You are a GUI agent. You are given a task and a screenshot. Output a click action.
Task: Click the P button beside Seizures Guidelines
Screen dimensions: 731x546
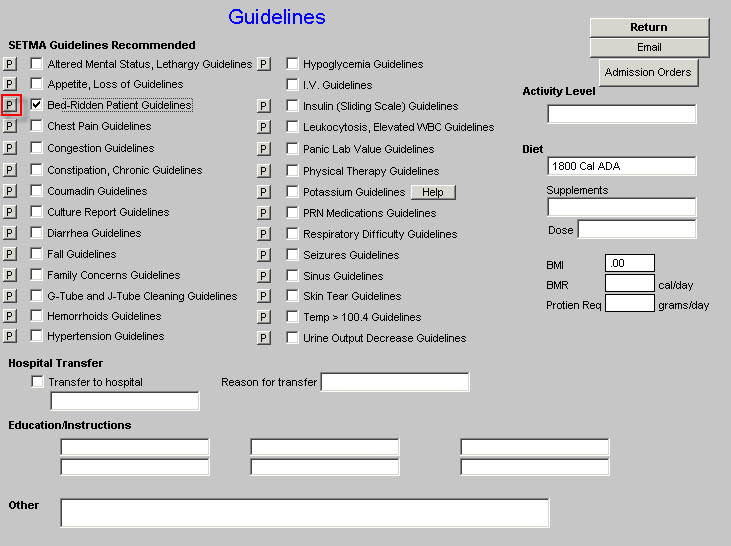[263, 255]
